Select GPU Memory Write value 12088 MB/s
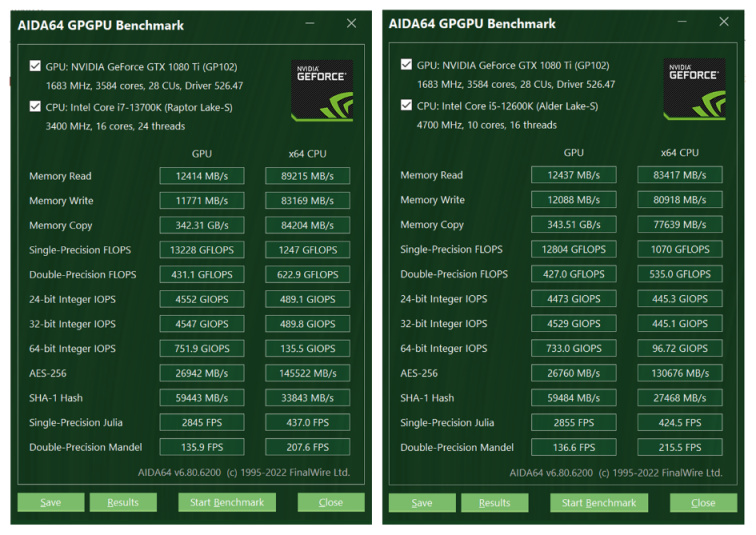 [574, 200]
